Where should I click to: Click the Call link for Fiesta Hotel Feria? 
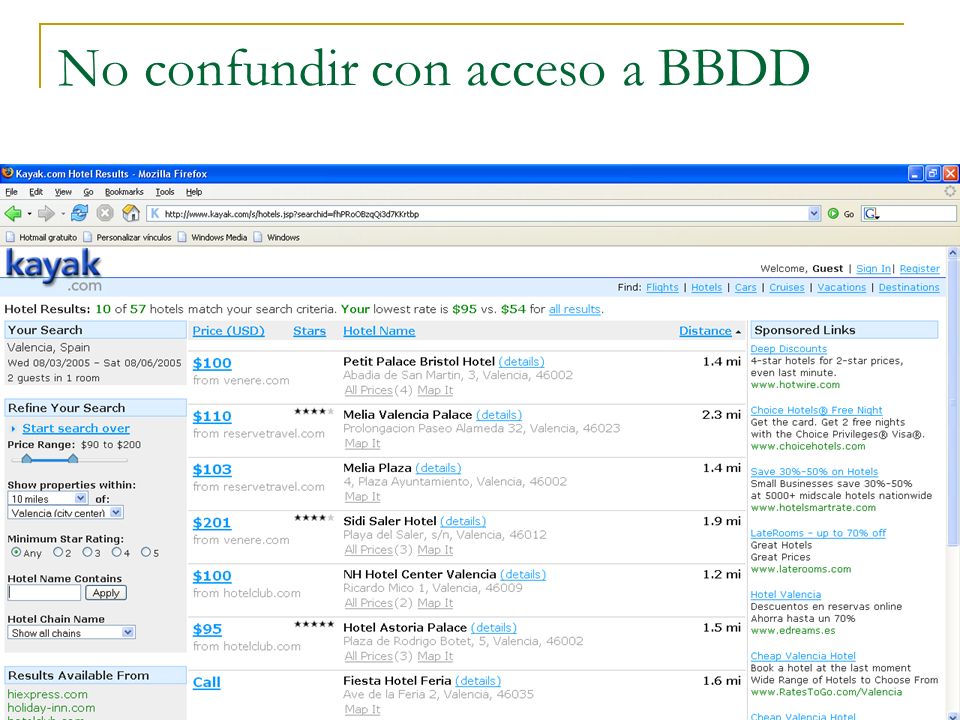pos(206,682)
